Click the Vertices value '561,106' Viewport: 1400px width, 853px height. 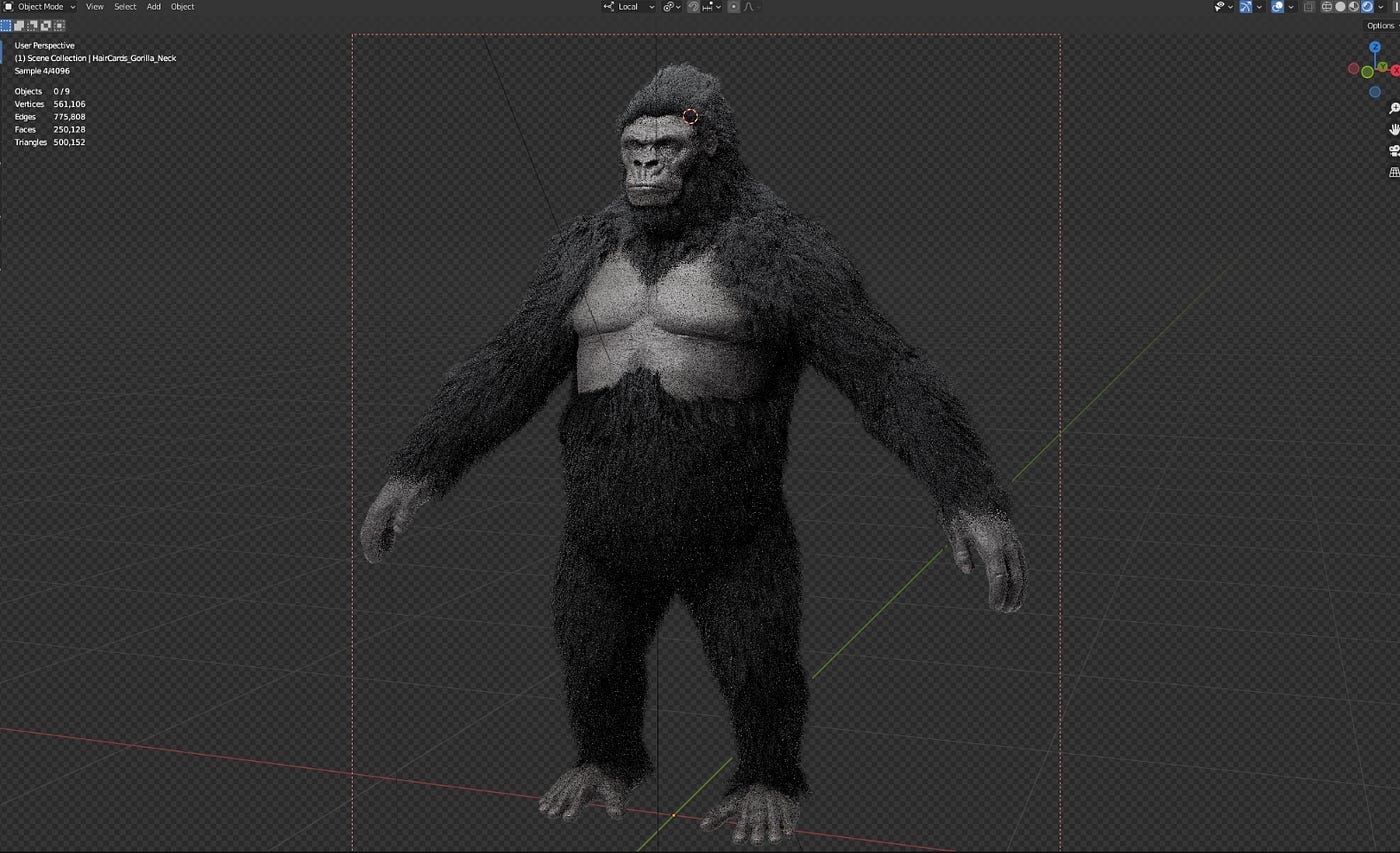pyautogui.click(x=70, y=104)
